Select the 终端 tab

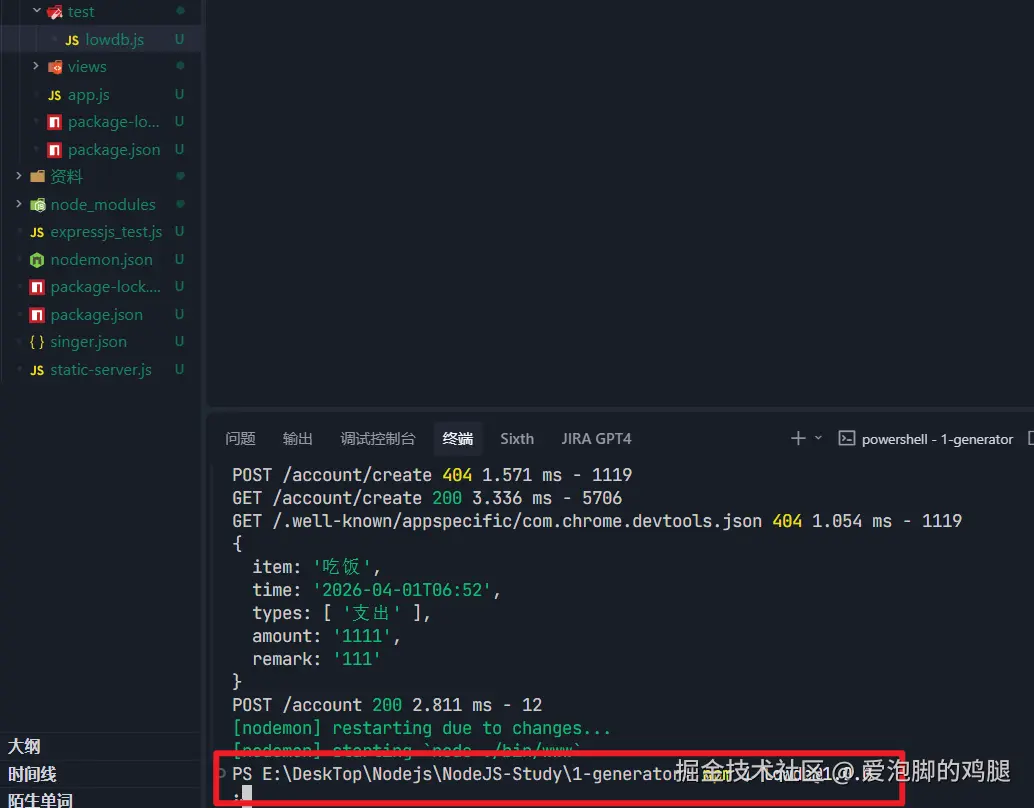click(458, 439)
